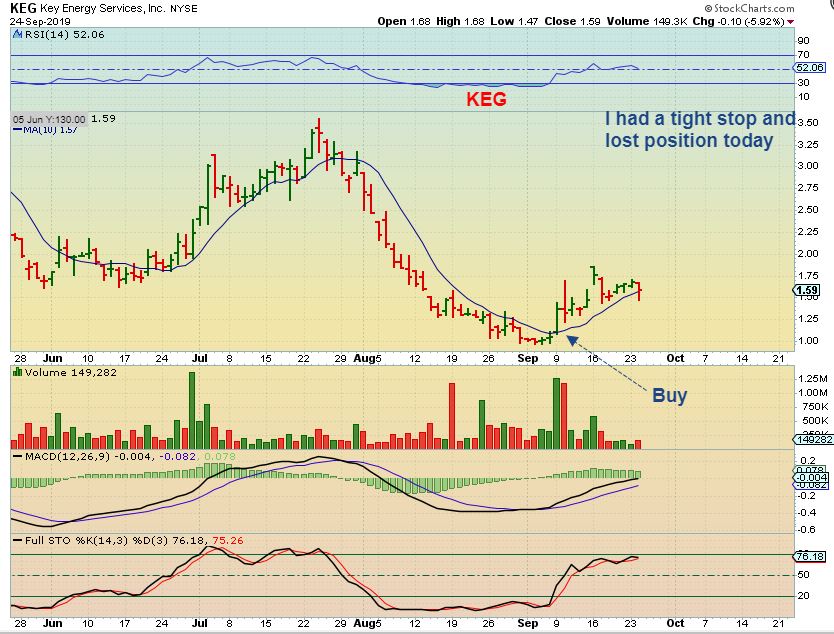
Task: Click the Oct label on bottom date axis
Action: point(675,623)
